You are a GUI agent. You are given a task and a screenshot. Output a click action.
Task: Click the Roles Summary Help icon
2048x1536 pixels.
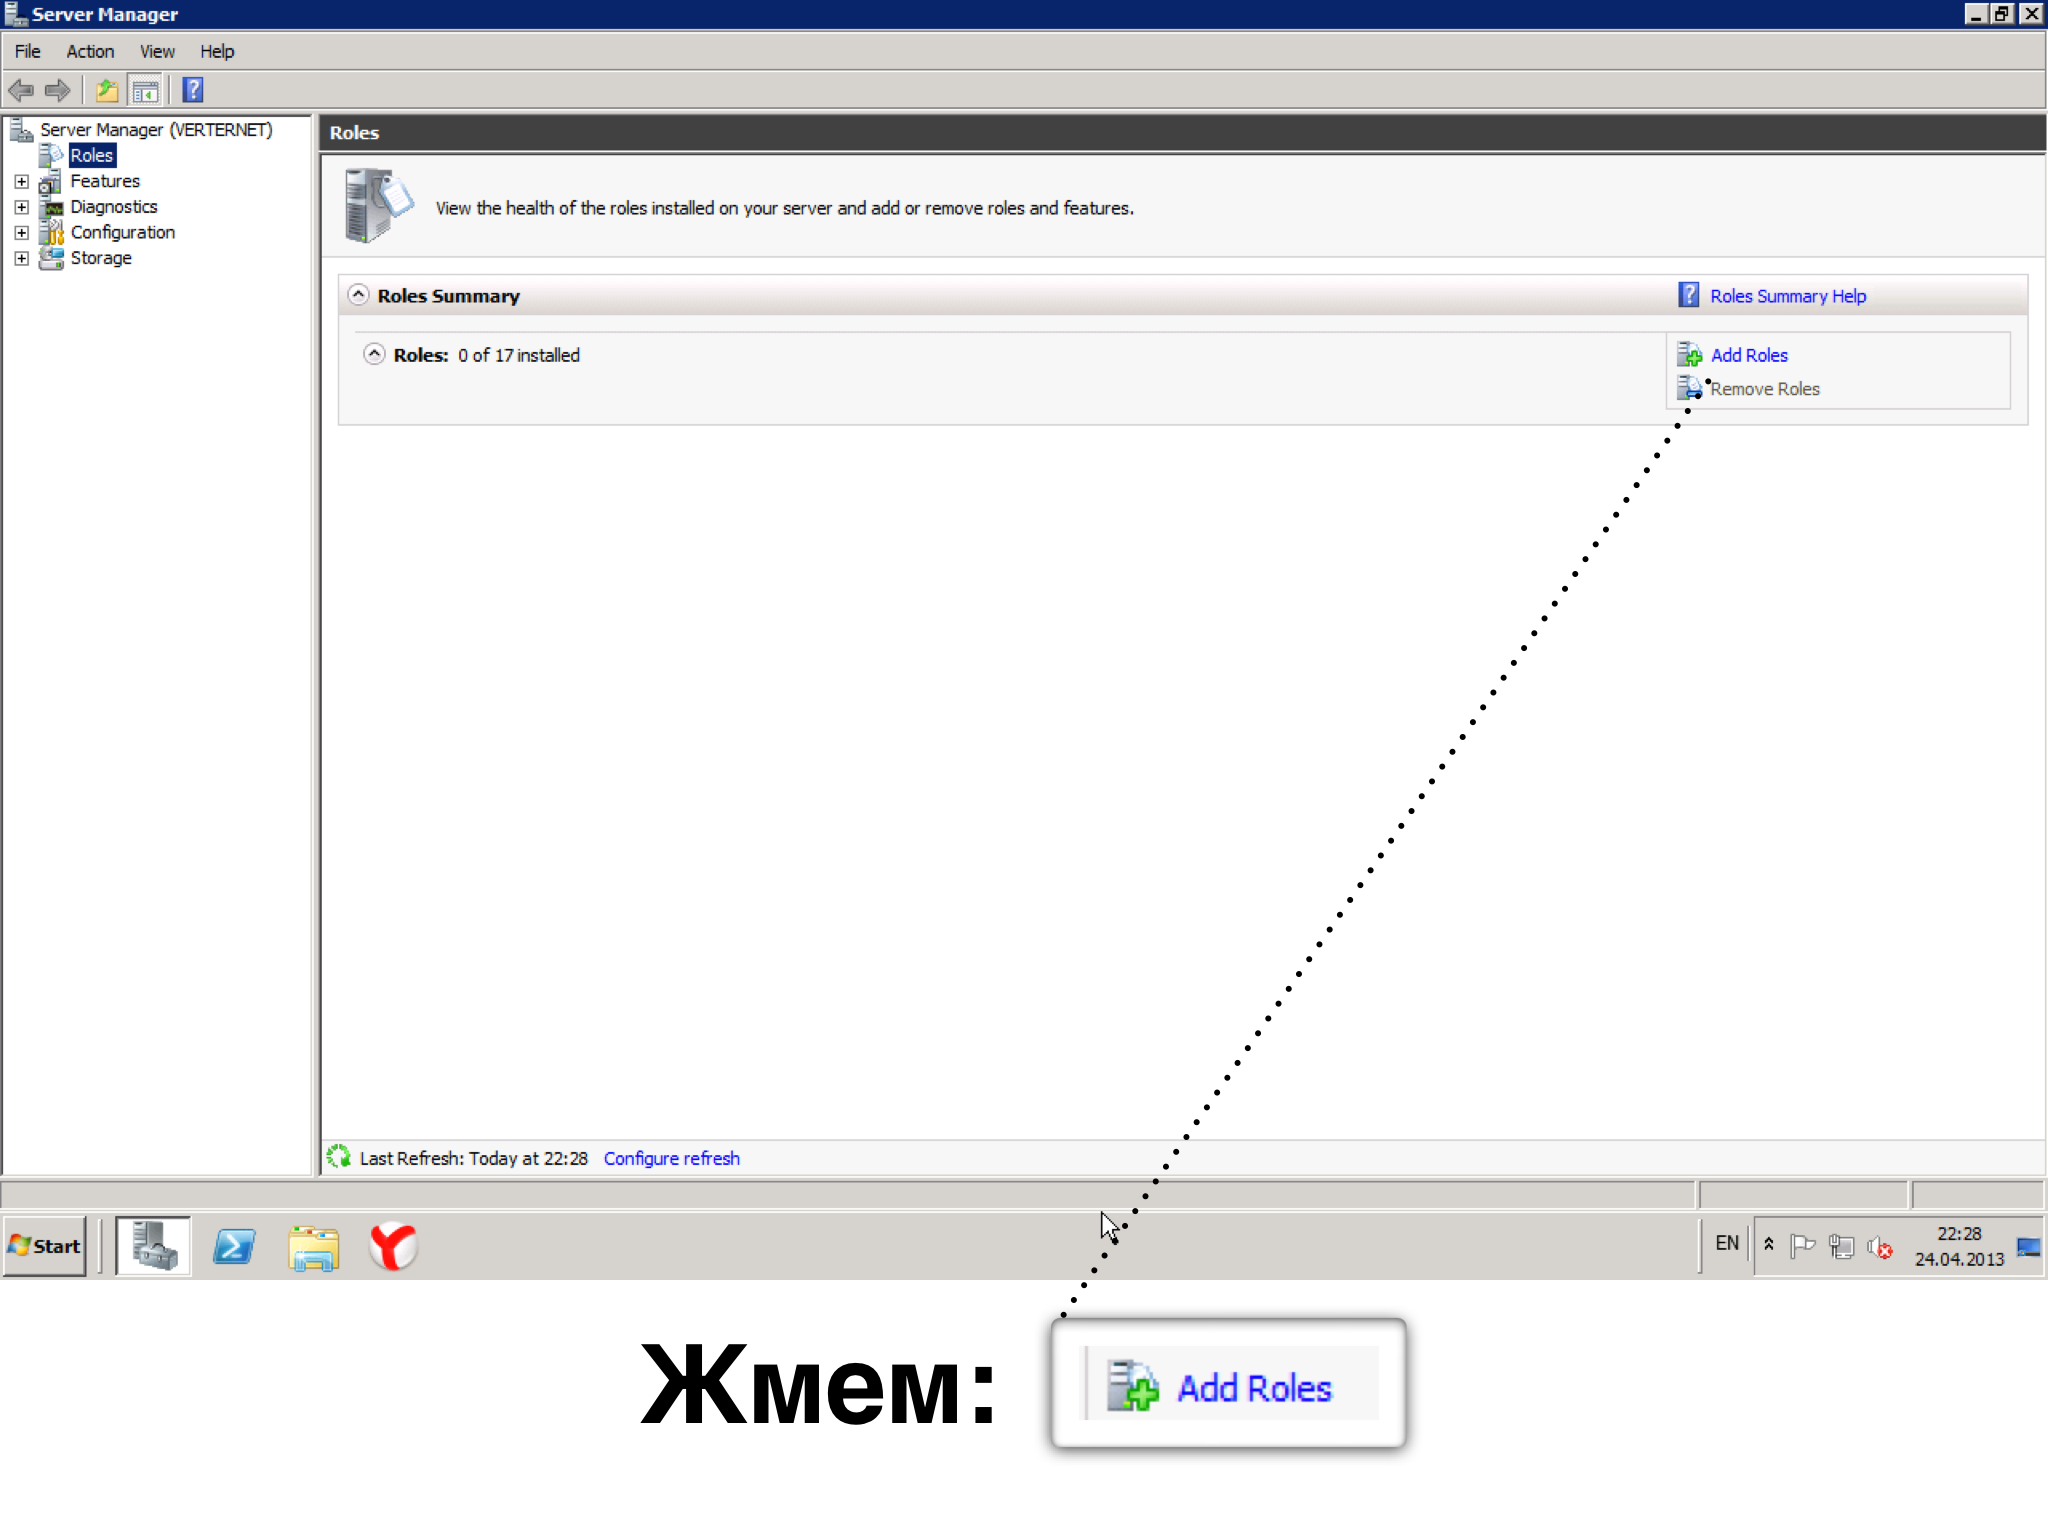(x=1690, y=295)
